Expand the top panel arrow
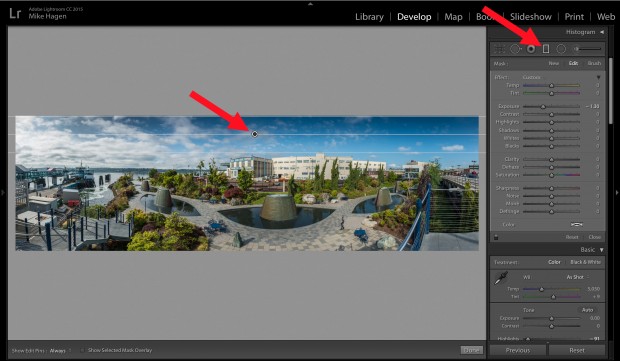 pos(310,4)
